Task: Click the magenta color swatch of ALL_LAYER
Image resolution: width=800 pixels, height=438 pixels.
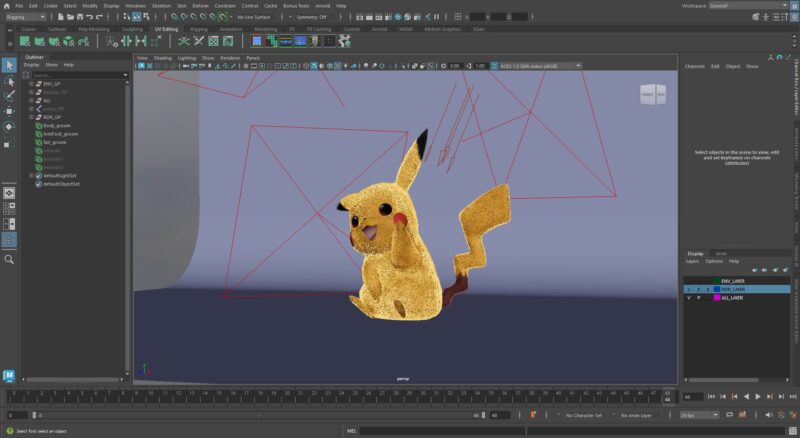Action: [x=715, y=298]
